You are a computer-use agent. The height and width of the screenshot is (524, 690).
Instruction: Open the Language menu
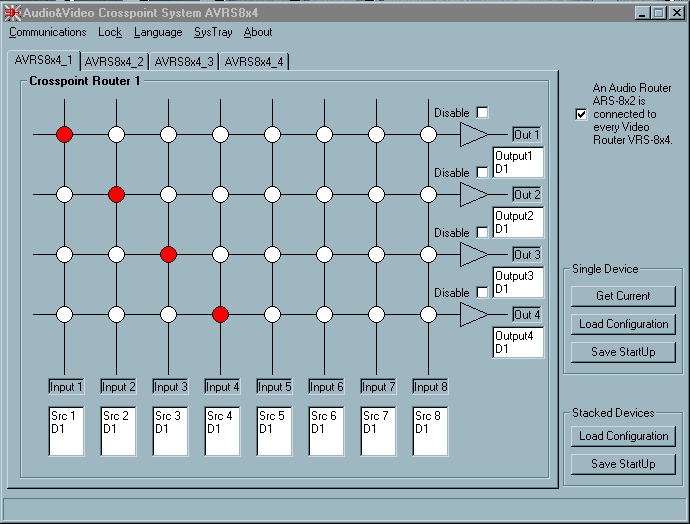(x=158, y=32)
